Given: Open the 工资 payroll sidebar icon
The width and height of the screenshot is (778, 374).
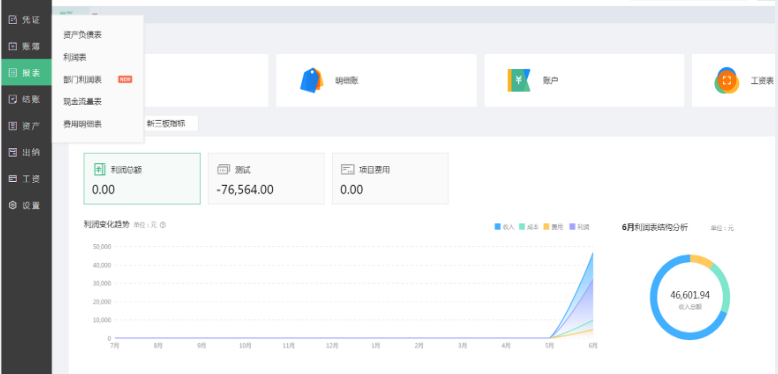Looking at the screenshot, I should pyautogui.click(x=13, y=179).
